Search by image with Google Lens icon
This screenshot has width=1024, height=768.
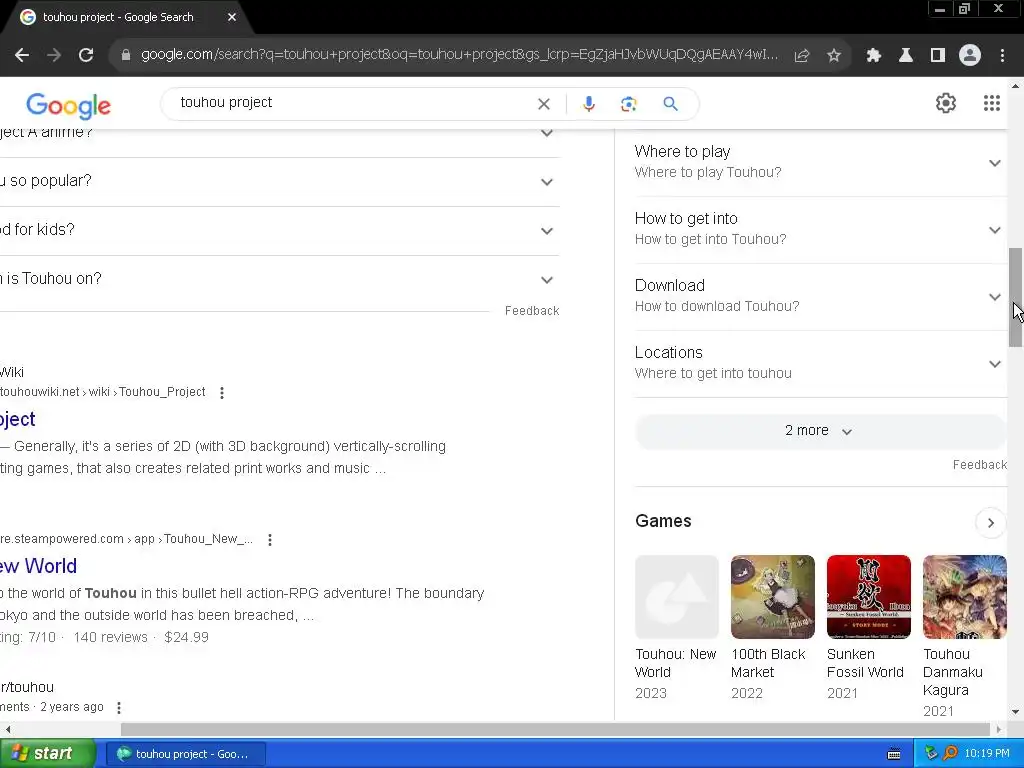coord(628,104)
